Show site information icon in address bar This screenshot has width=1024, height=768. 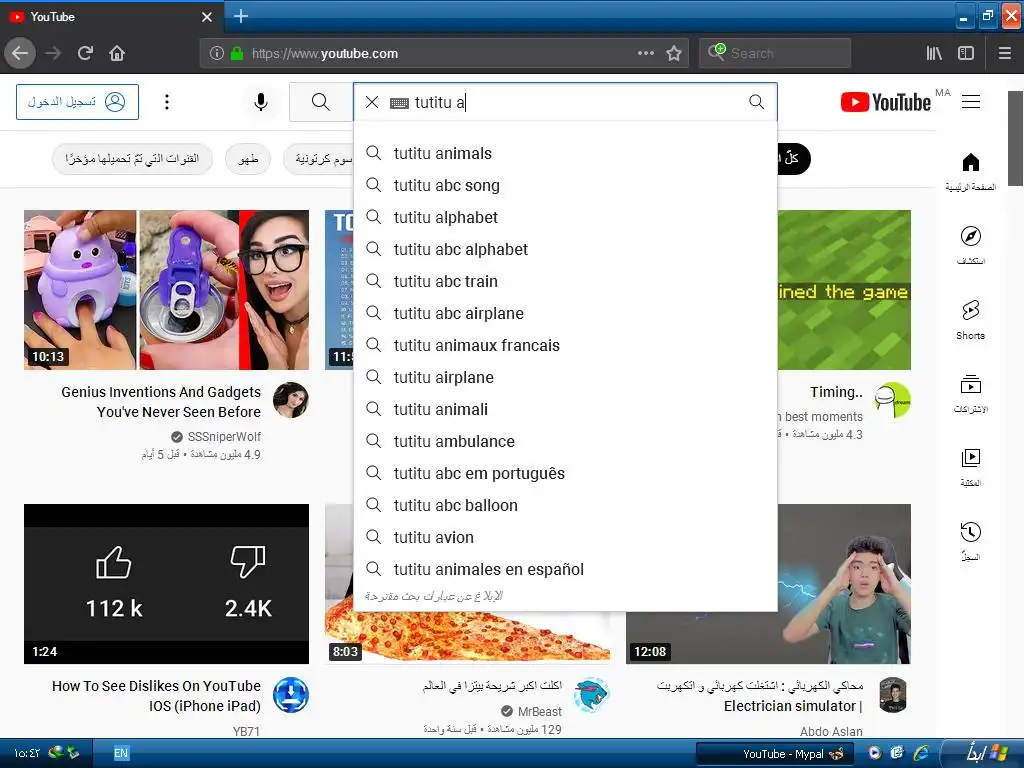click(217, 54)
